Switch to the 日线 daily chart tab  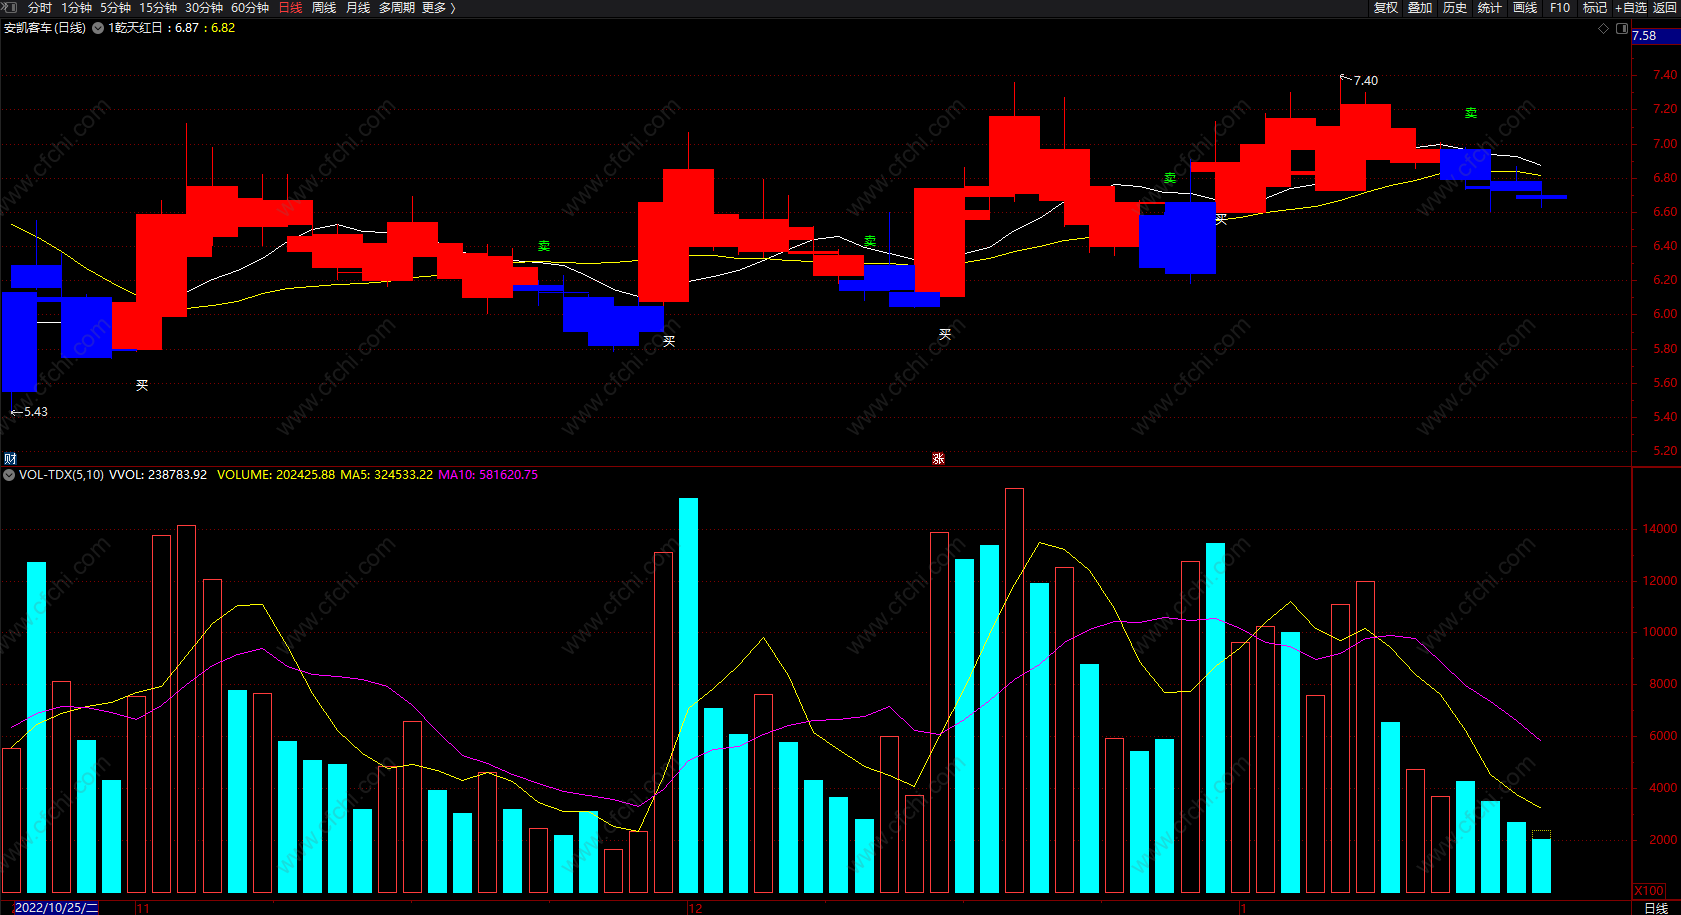click(x=290, y=8)
